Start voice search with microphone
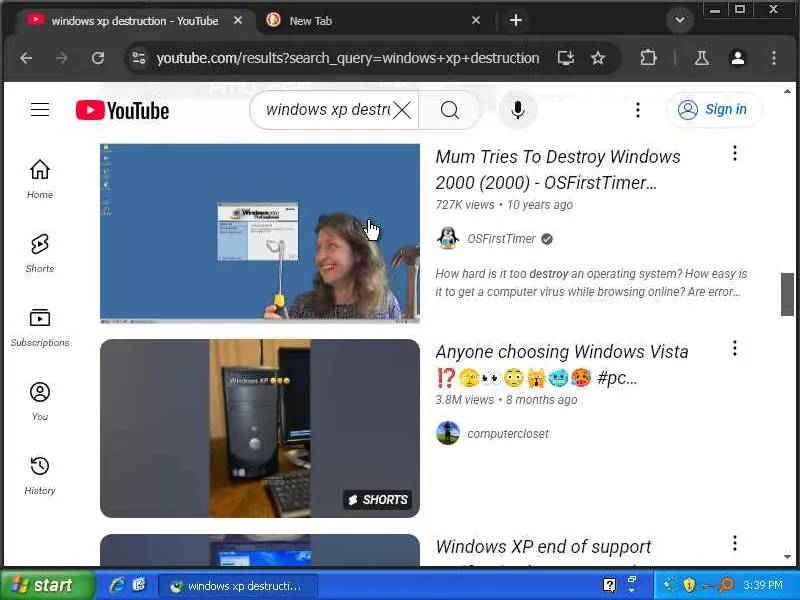Screen dimensions: 800x600 click(x=517, y=110)
